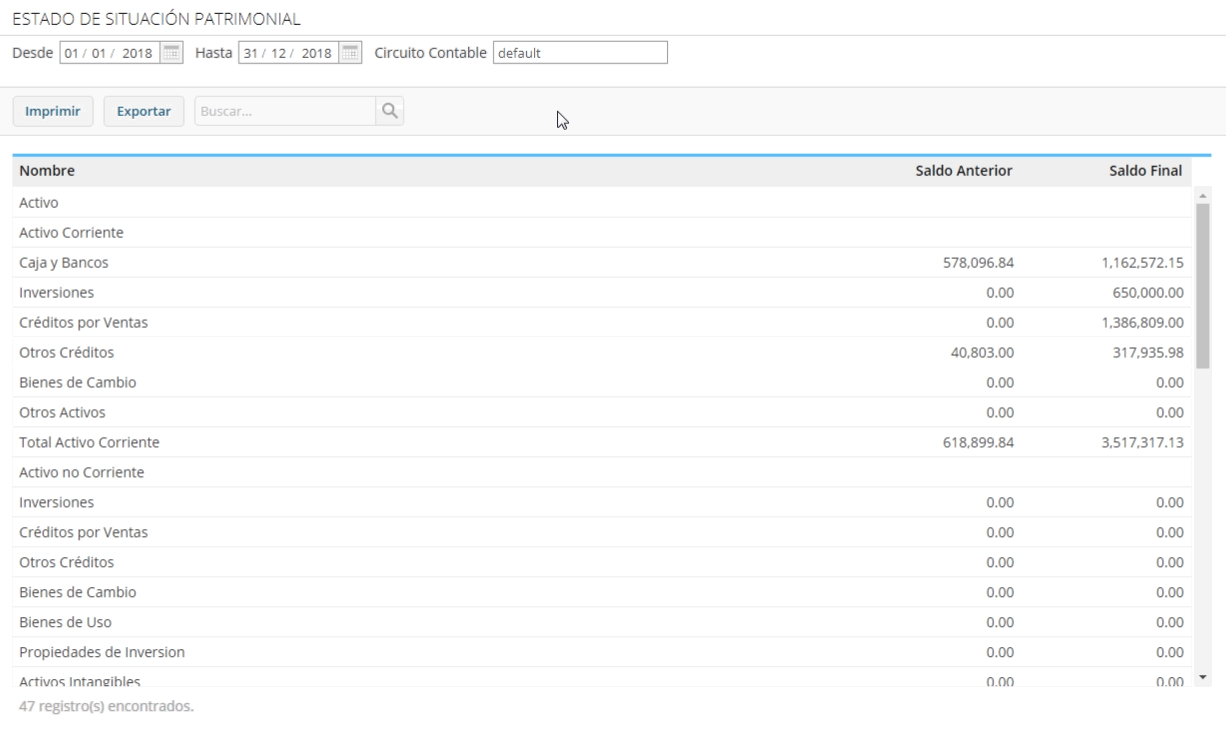Click the Circuito Contable field
Image resolution: width=1226 pixels, height=742 pixels.
coord(580,53)
